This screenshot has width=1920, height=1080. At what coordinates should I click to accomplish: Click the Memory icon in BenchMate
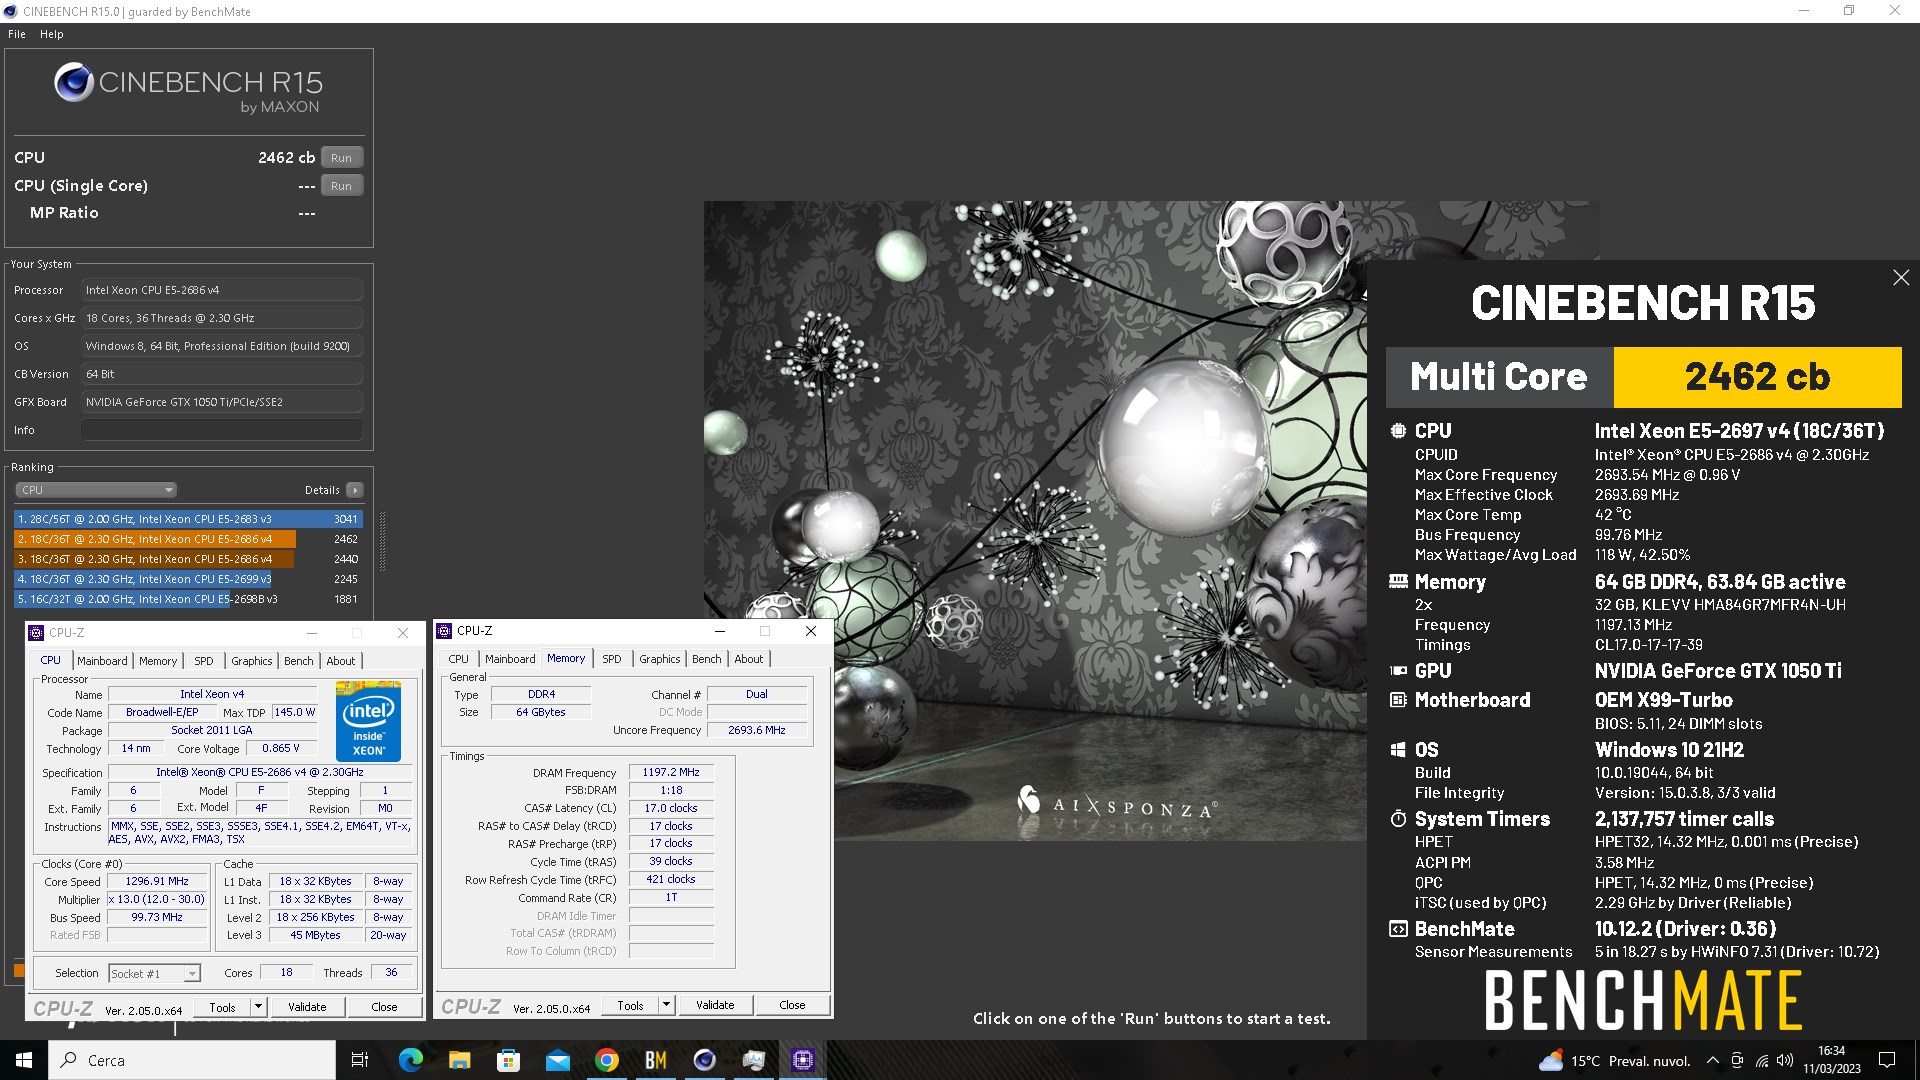pyautogui.click(x=1398, y=581)
